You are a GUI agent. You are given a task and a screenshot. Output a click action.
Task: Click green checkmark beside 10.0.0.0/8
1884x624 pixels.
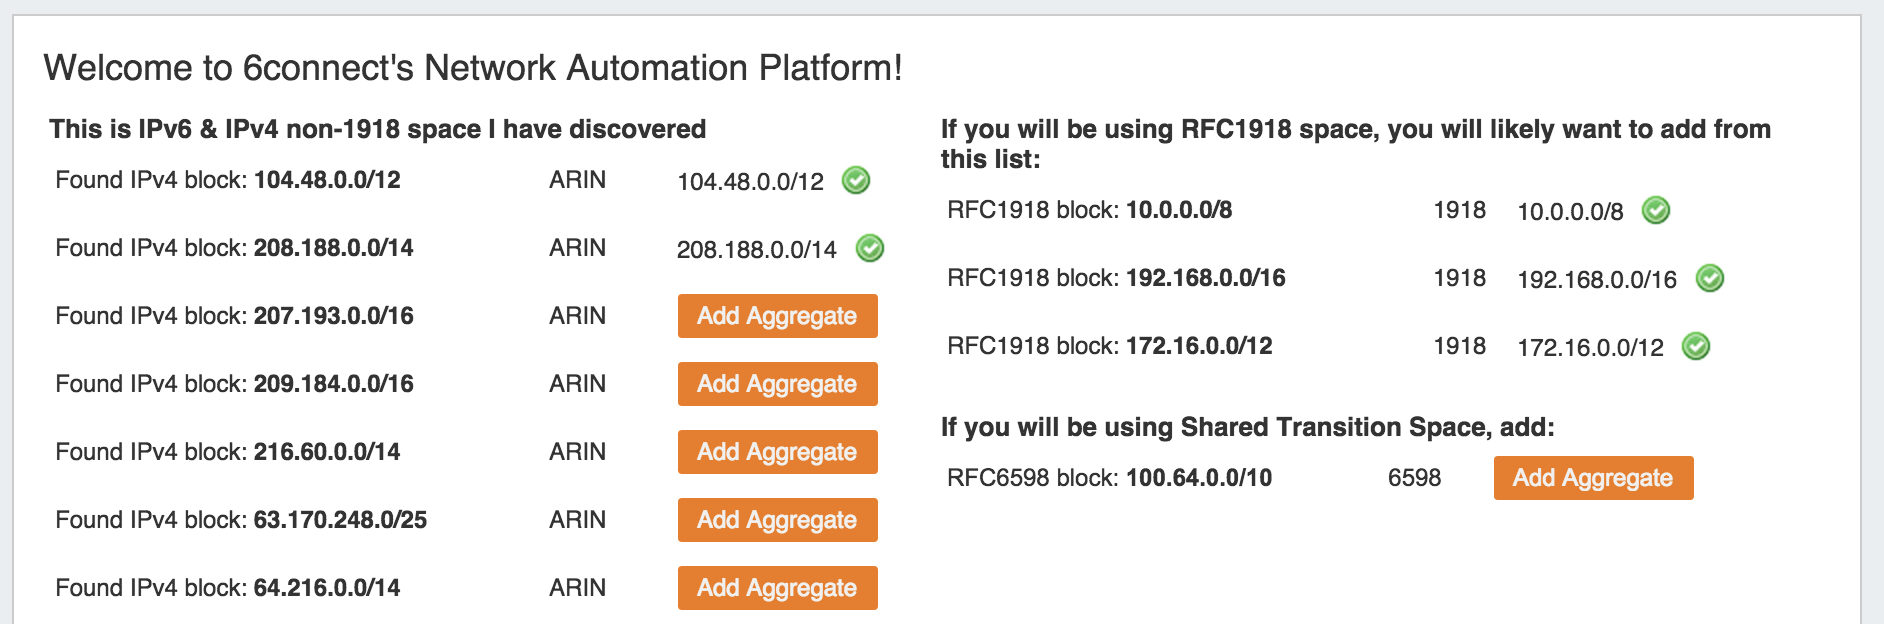tap(1656, 210)
